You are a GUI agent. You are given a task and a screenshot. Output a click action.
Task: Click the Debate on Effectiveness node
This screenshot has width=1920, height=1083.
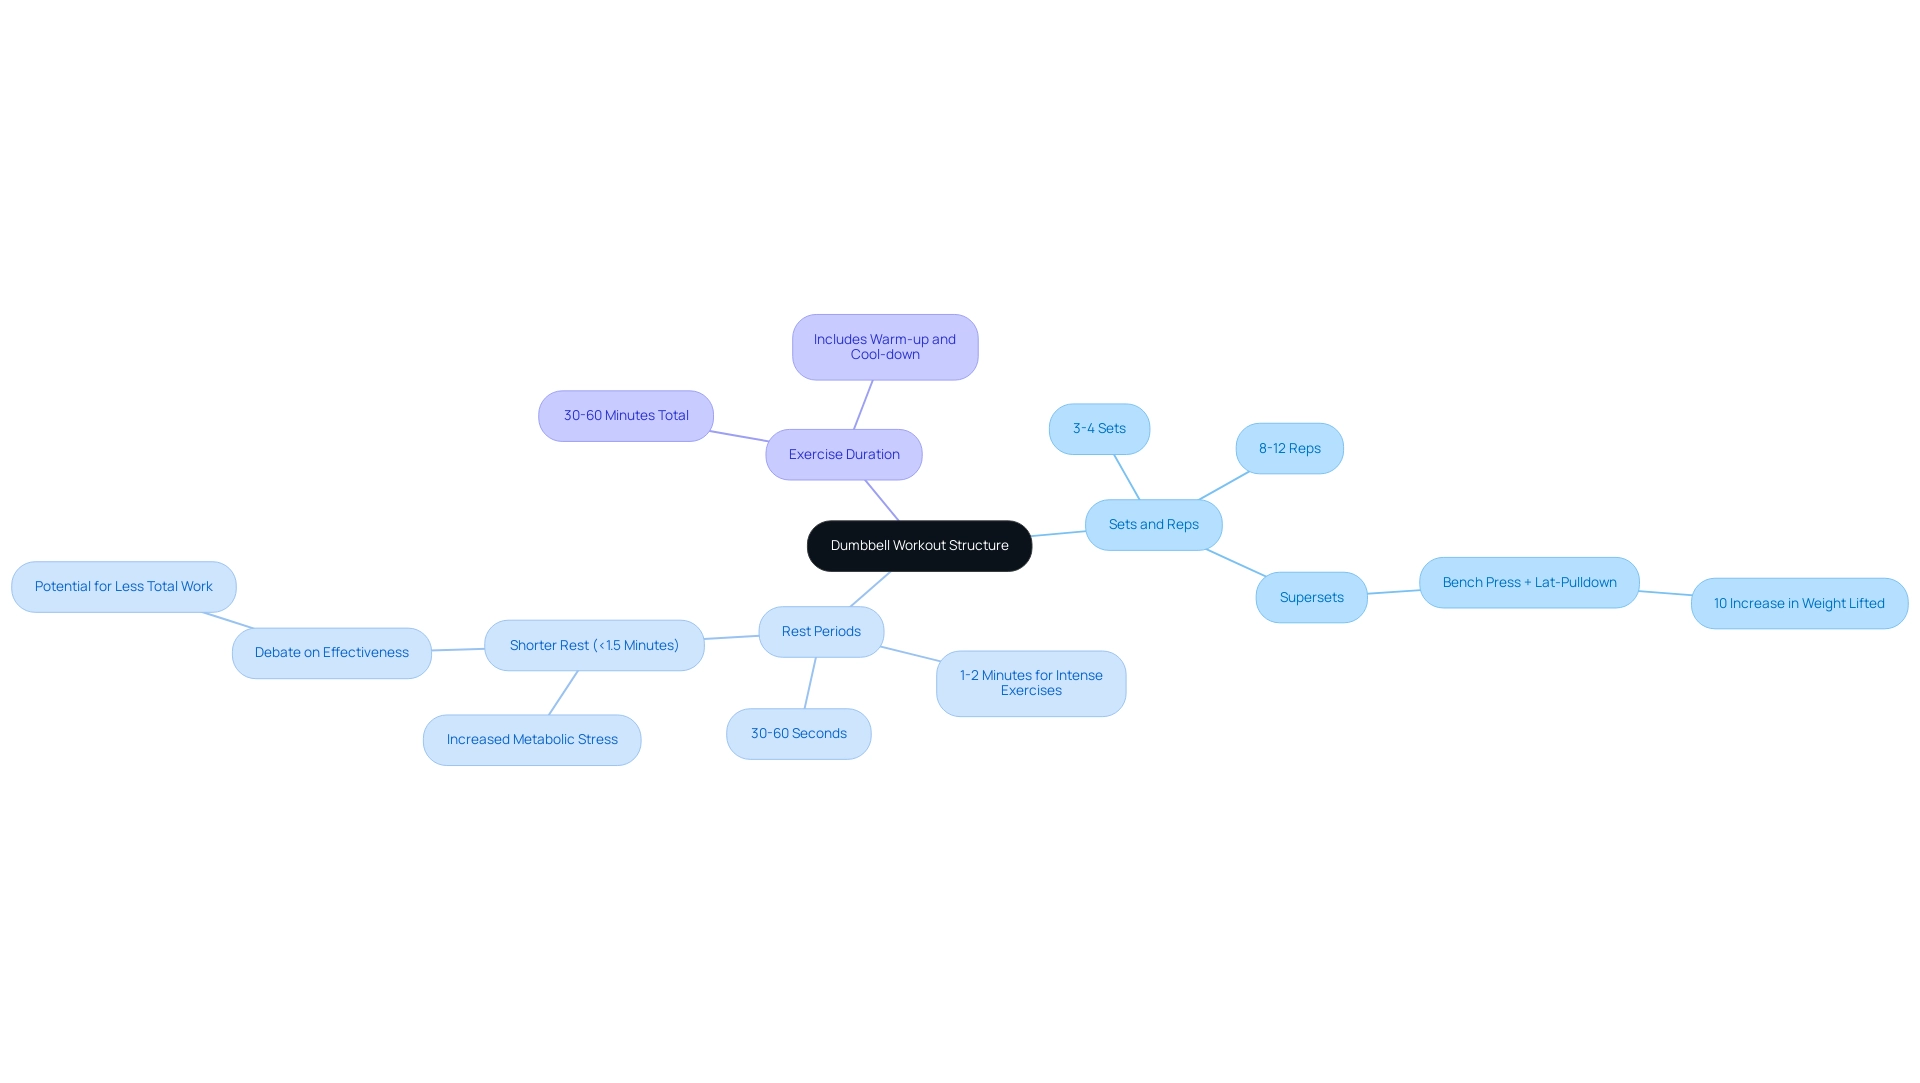click(x=331, y=652)
